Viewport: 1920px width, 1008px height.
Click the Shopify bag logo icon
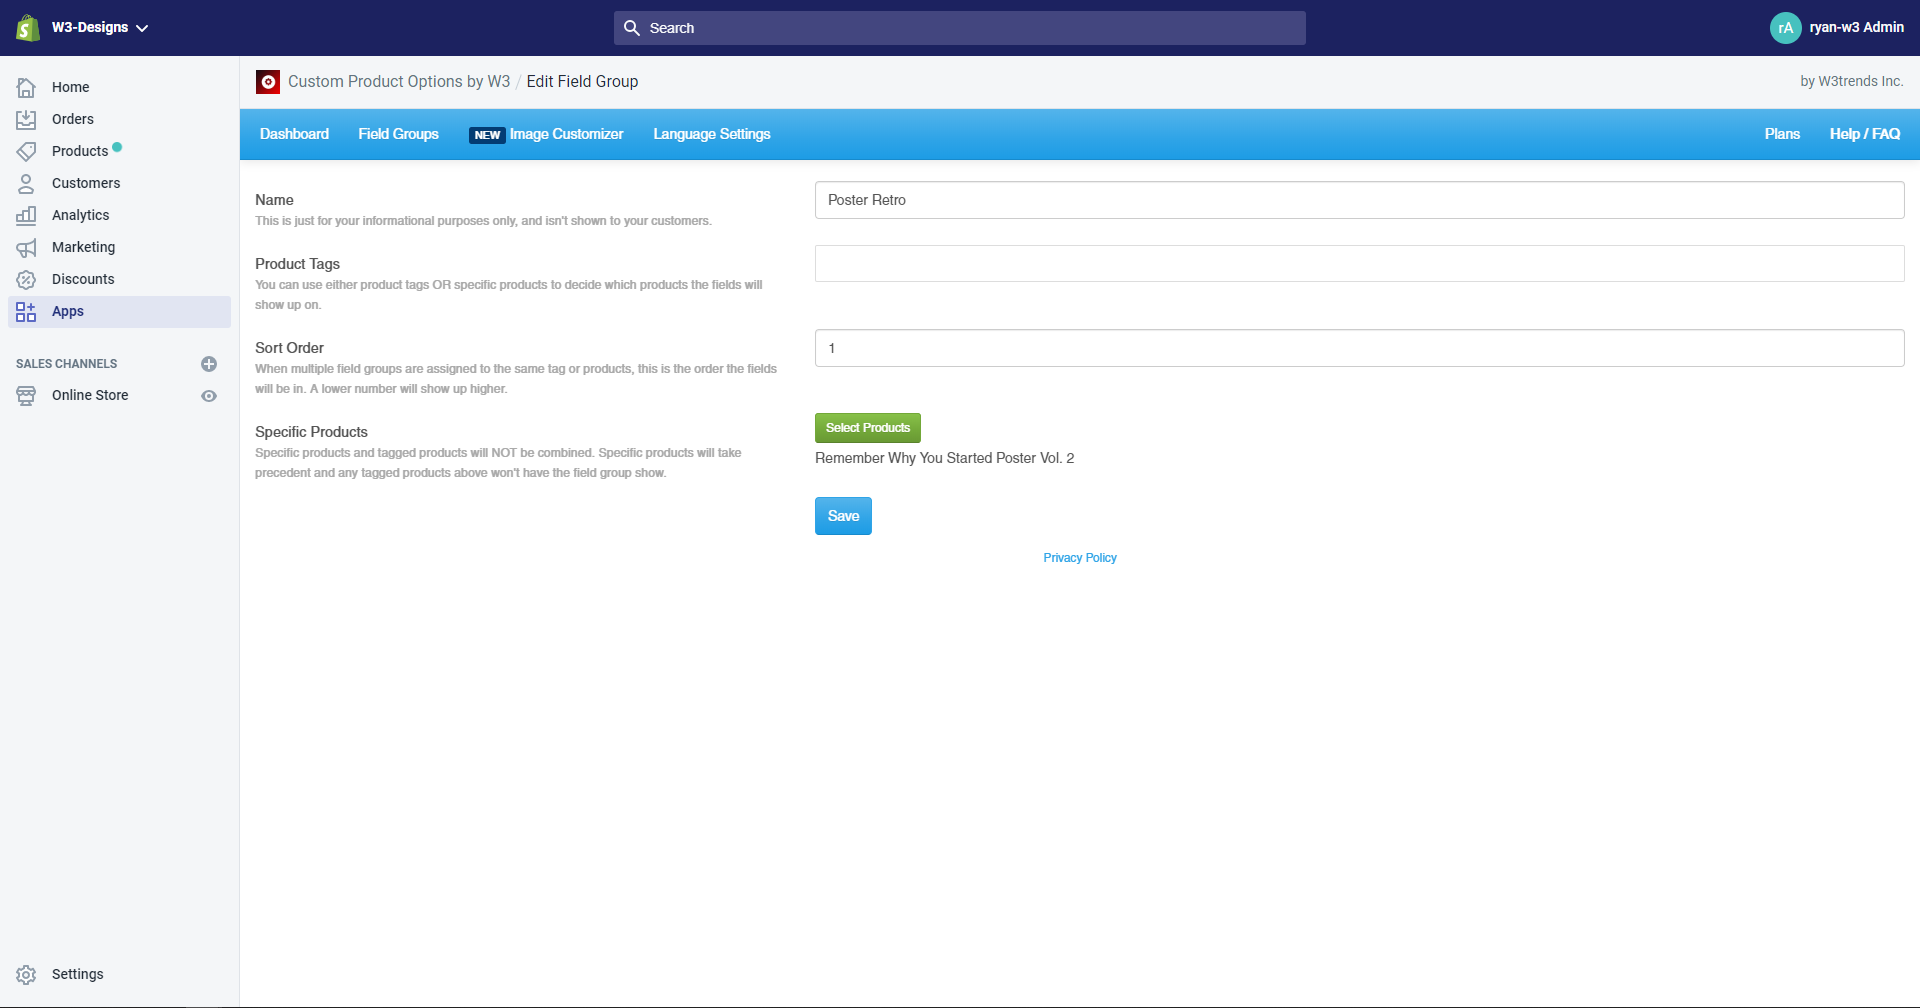click(x=28, y=28)
